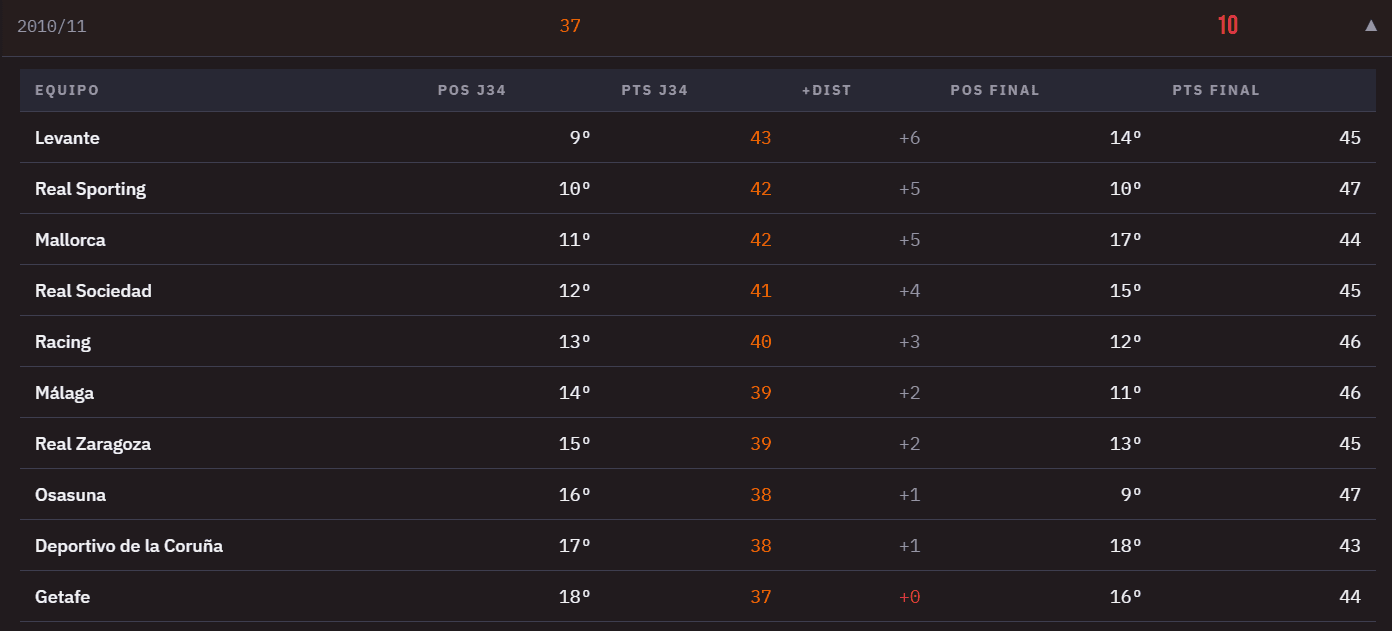Select the Racing team name

[63, 342]
